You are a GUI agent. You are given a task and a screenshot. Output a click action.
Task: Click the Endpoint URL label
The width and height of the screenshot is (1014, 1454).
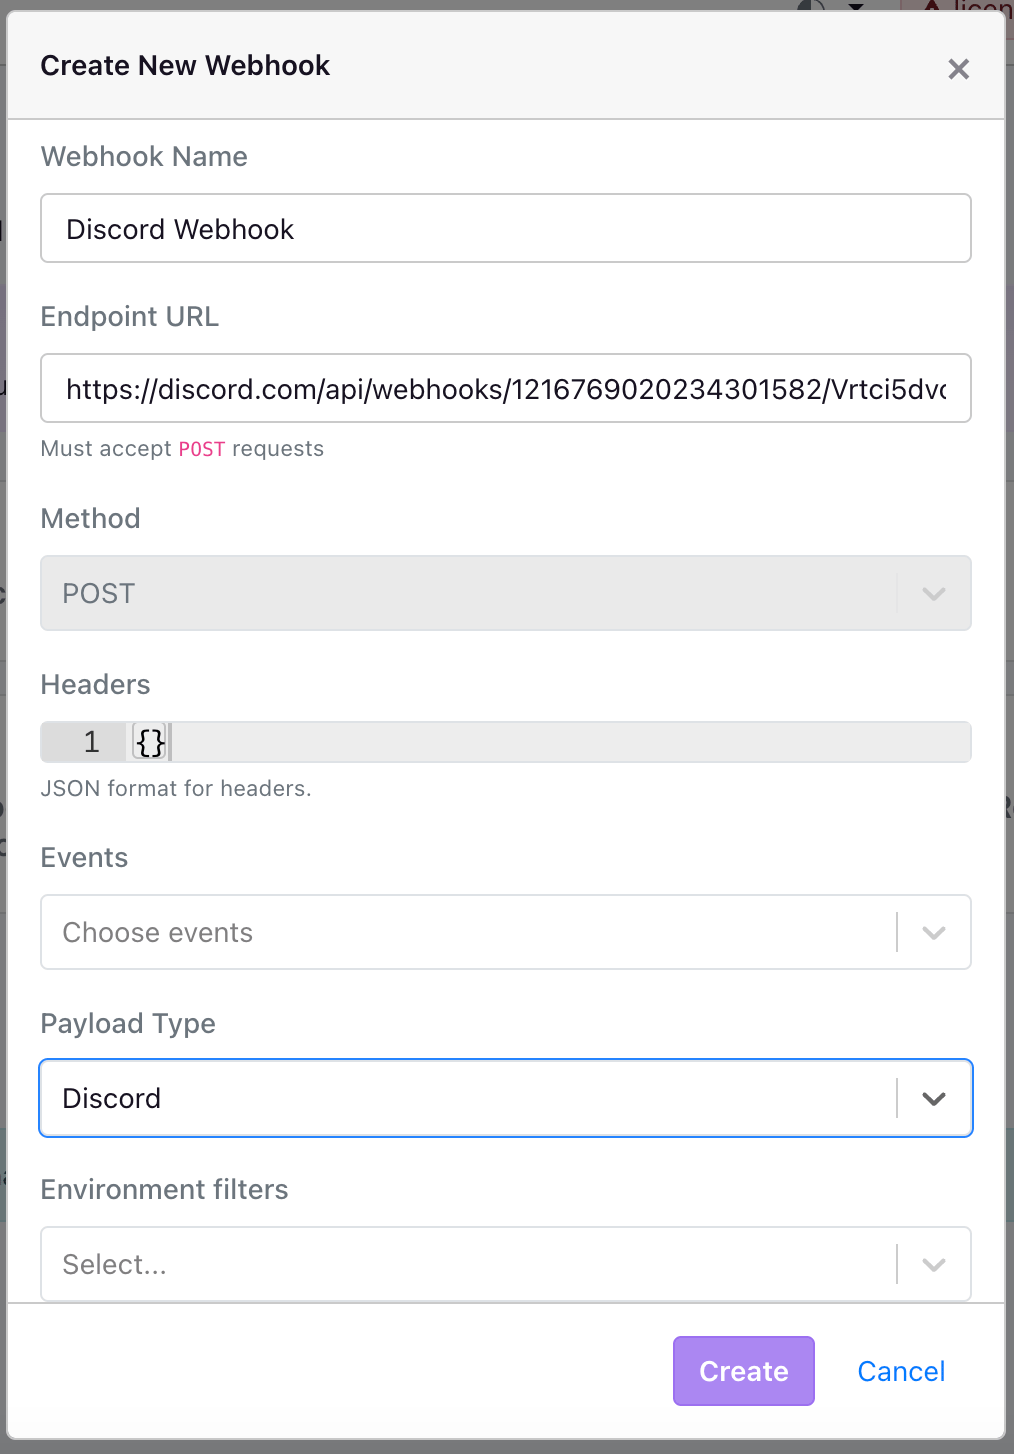[x=130, y=316]
